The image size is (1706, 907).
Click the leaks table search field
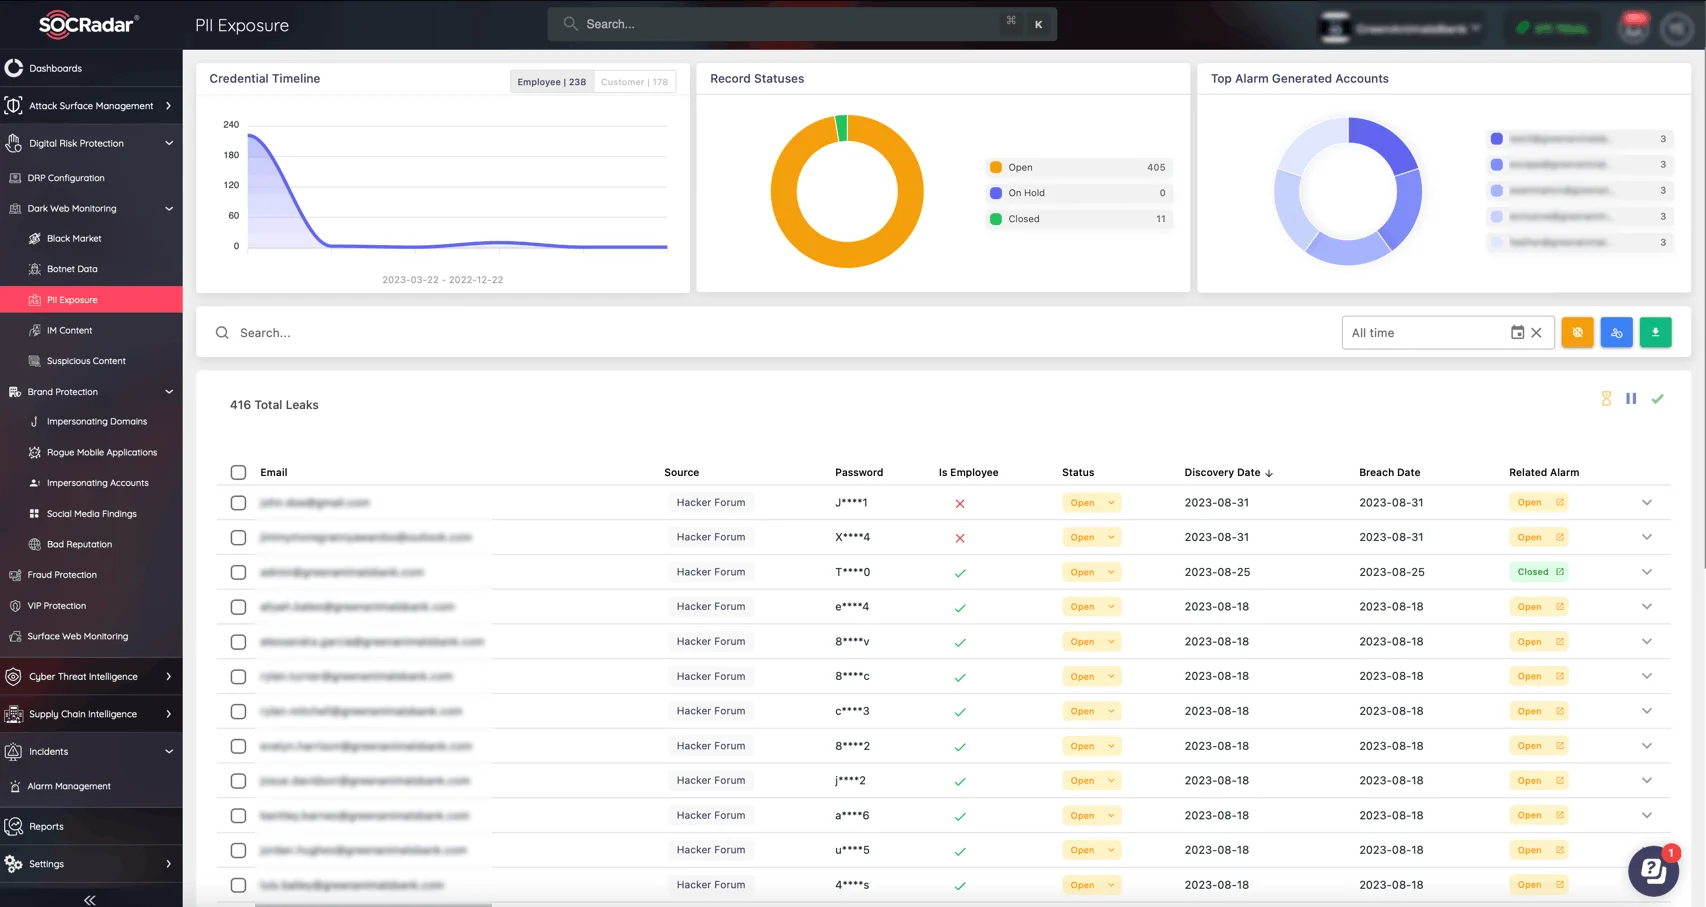pyautogui.click(x=770, y=333)
